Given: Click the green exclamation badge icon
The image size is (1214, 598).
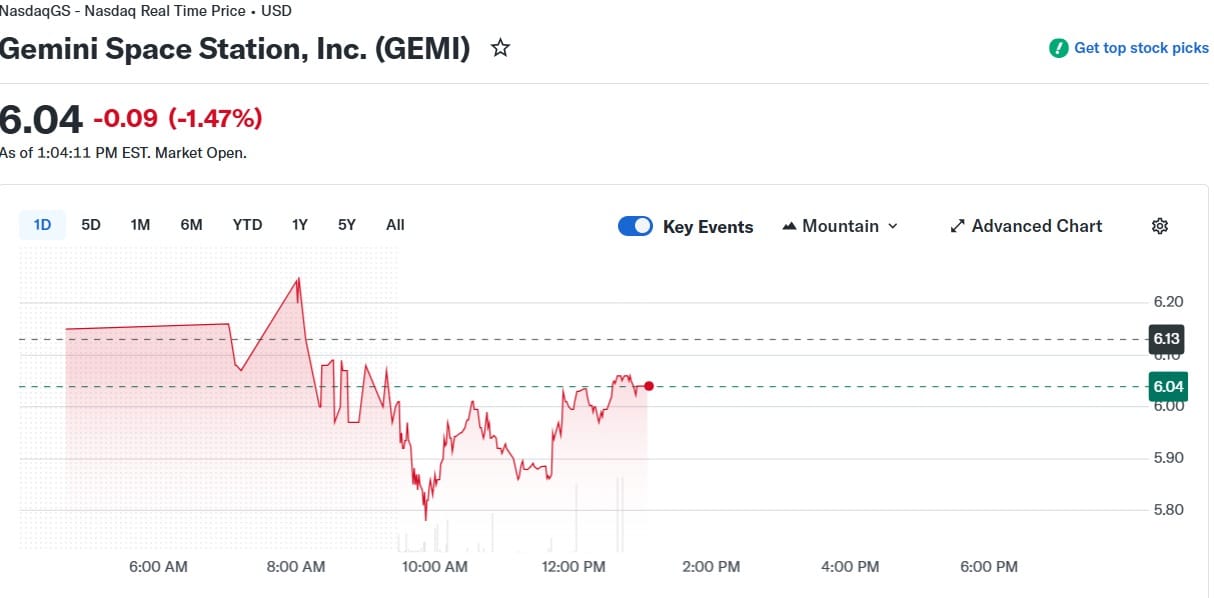Looking at the screenshot, I should point(1058,48).
